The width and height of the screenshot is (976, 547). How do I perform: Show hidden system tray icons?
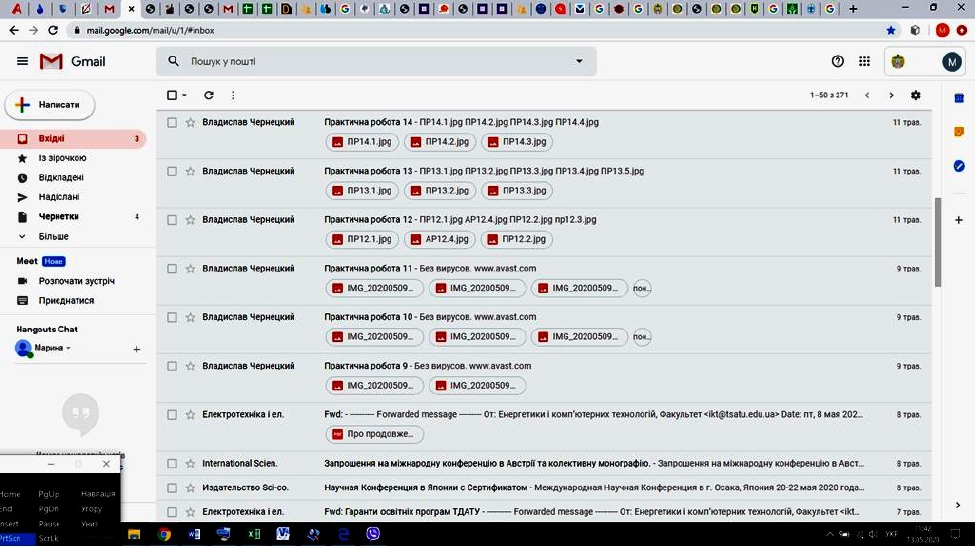830,534
